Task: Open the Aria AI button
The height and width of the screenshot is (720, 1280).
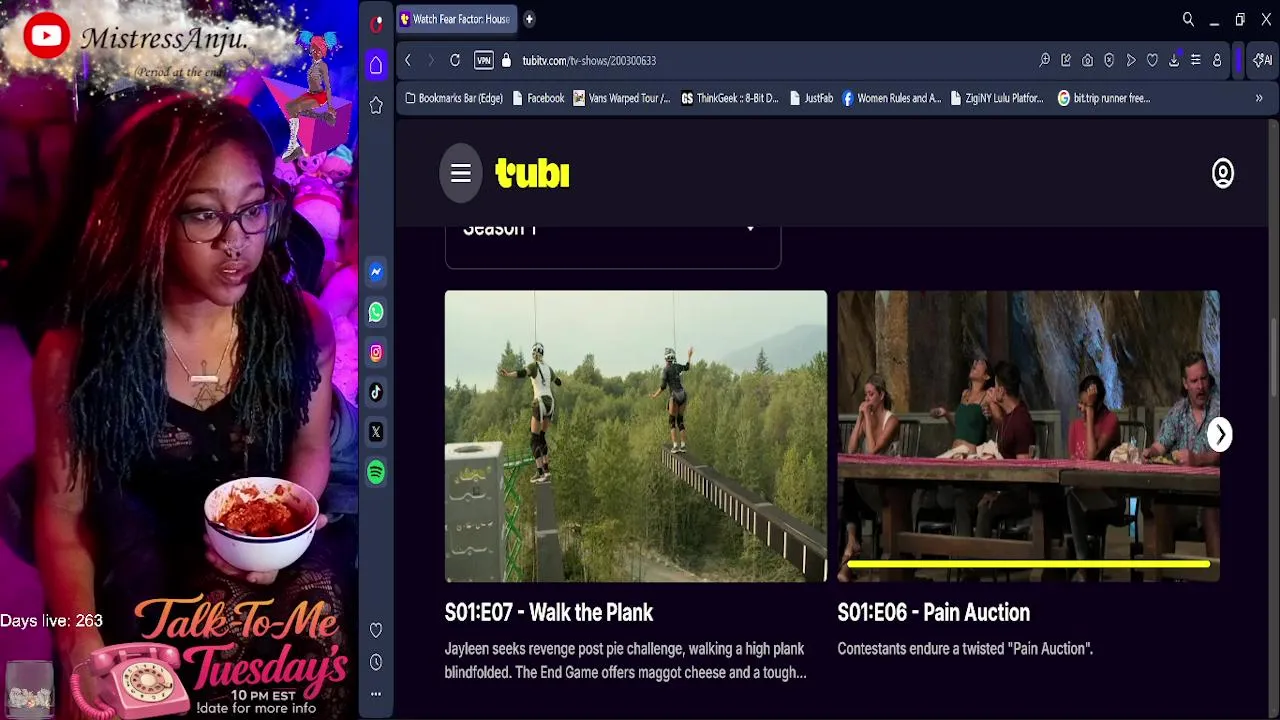Action: click(1263, 61)
